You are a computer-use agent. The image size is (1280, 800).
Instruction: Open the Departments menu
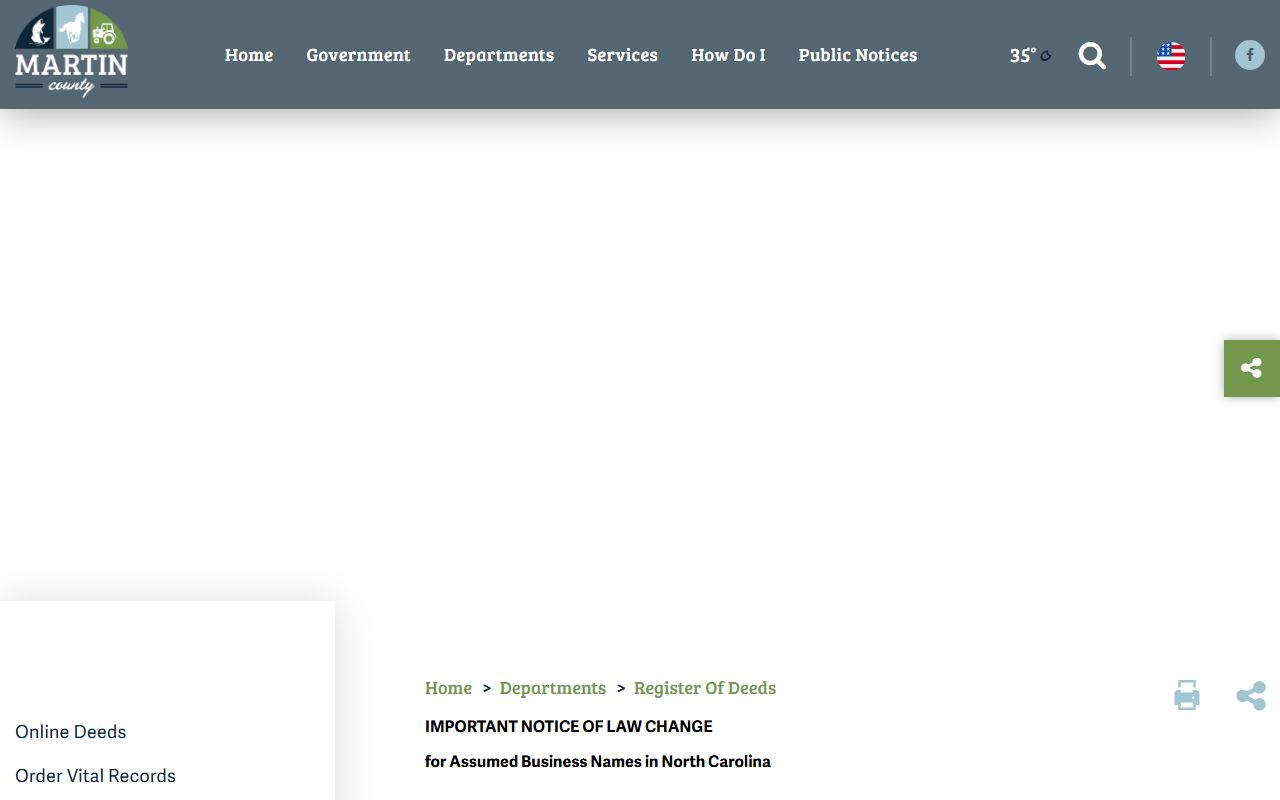click(x=499, y=55)
